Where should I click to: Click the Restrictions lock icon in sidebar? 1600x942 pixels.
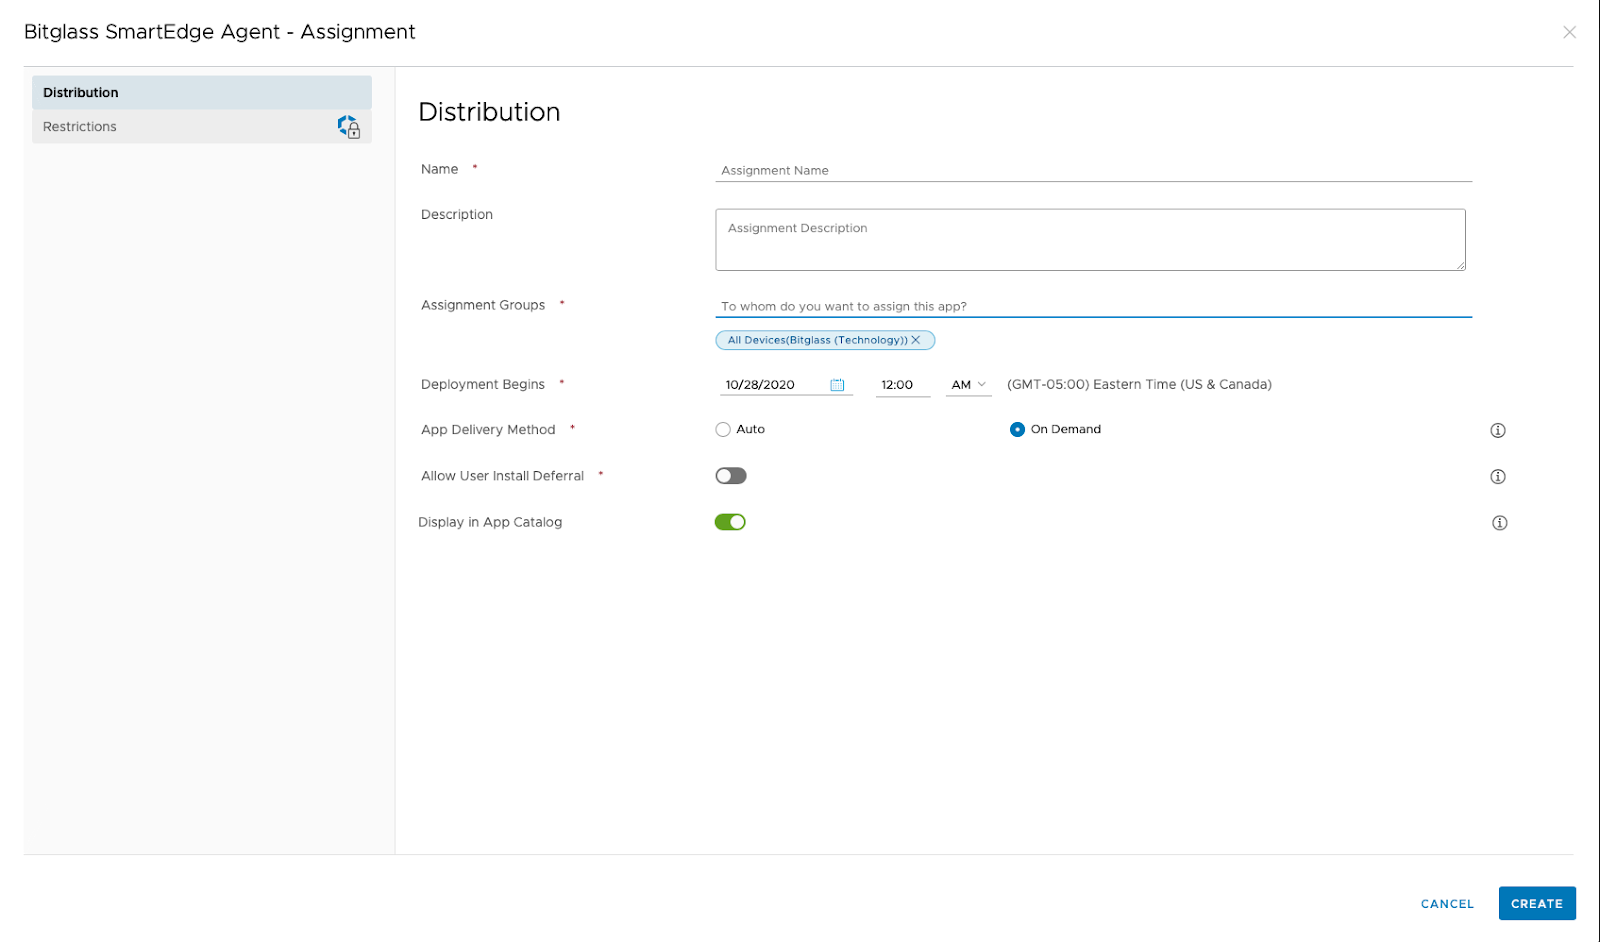(348, 127)
